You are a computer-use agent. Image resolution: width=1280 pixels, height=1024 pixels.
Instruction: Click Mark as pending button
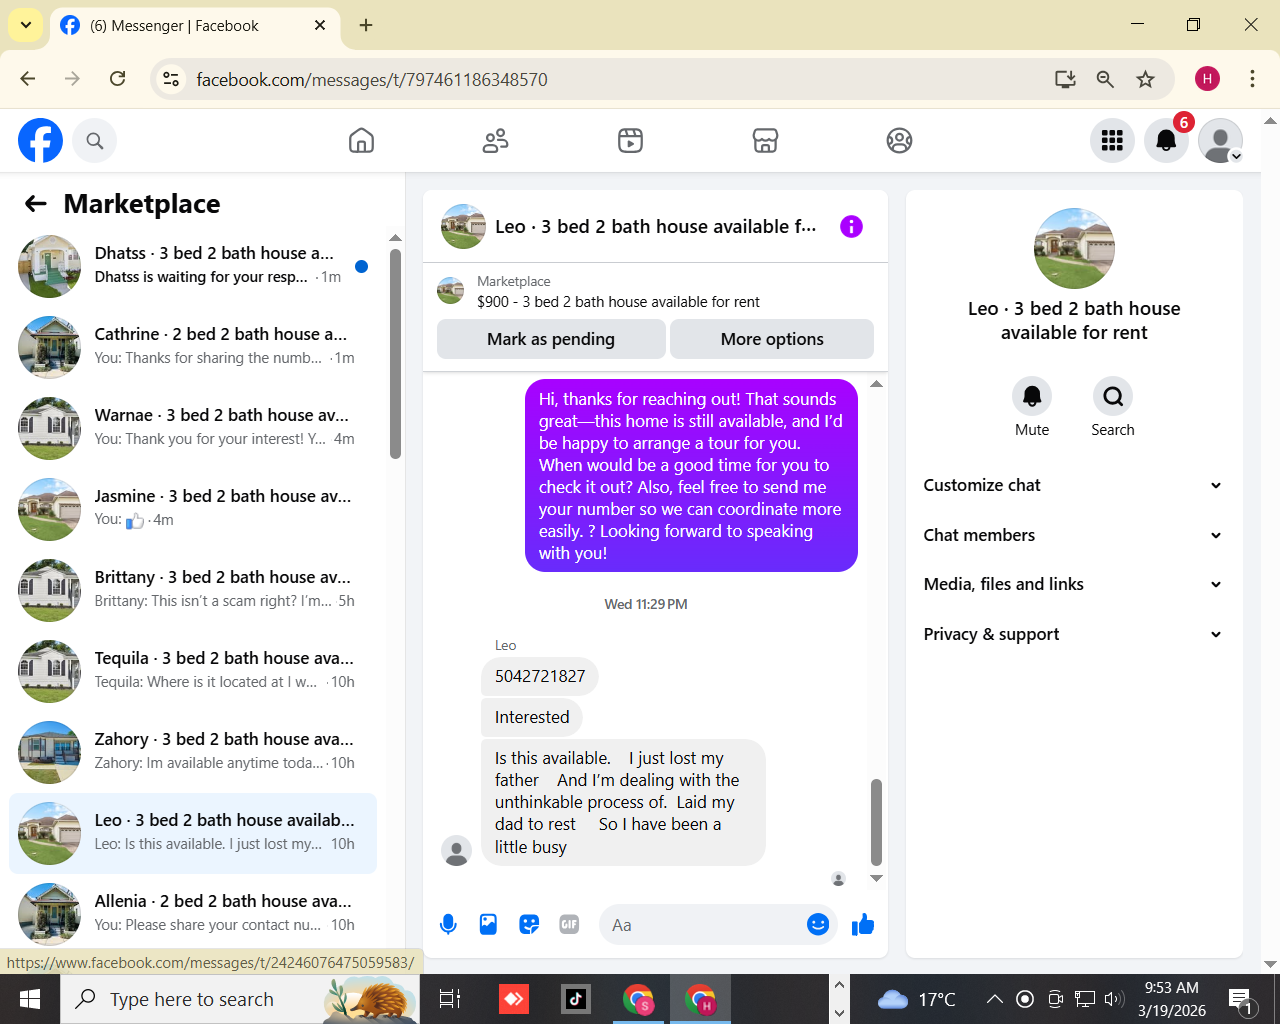pyautogui.click(x=551, y=339)
